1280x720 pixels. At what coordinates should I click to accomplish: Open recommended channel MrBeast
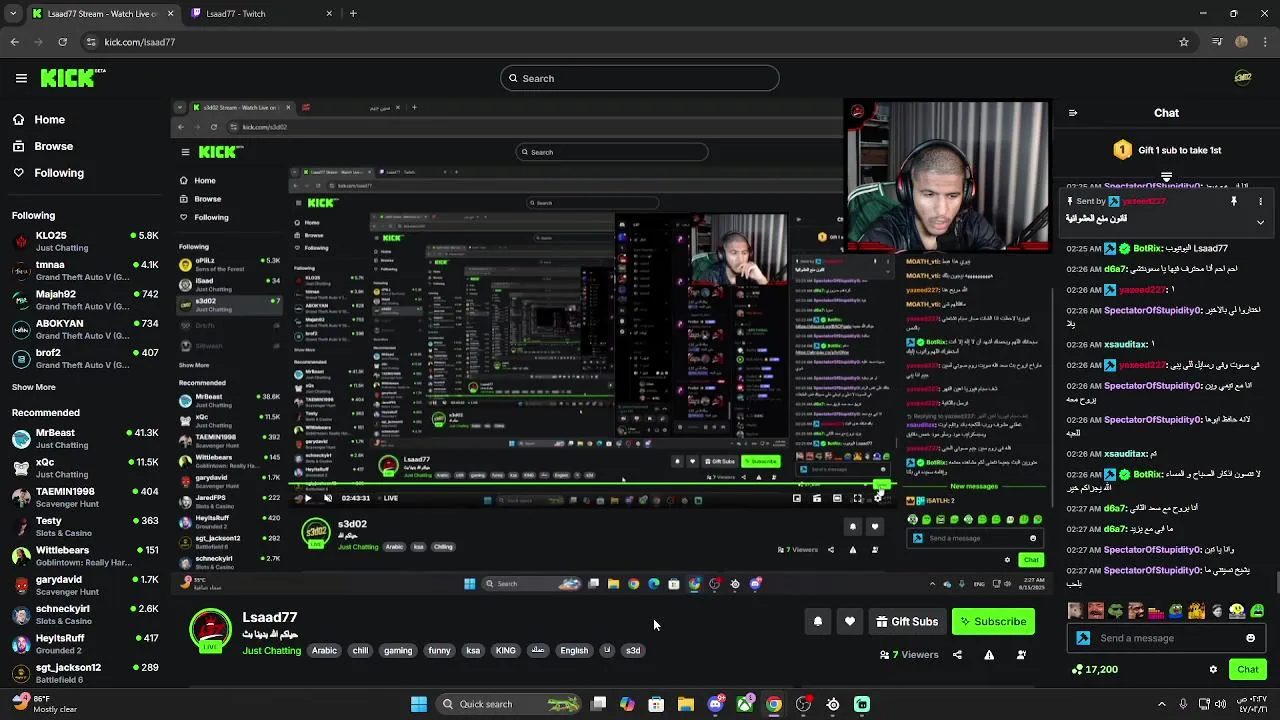(x=85, y=438)
